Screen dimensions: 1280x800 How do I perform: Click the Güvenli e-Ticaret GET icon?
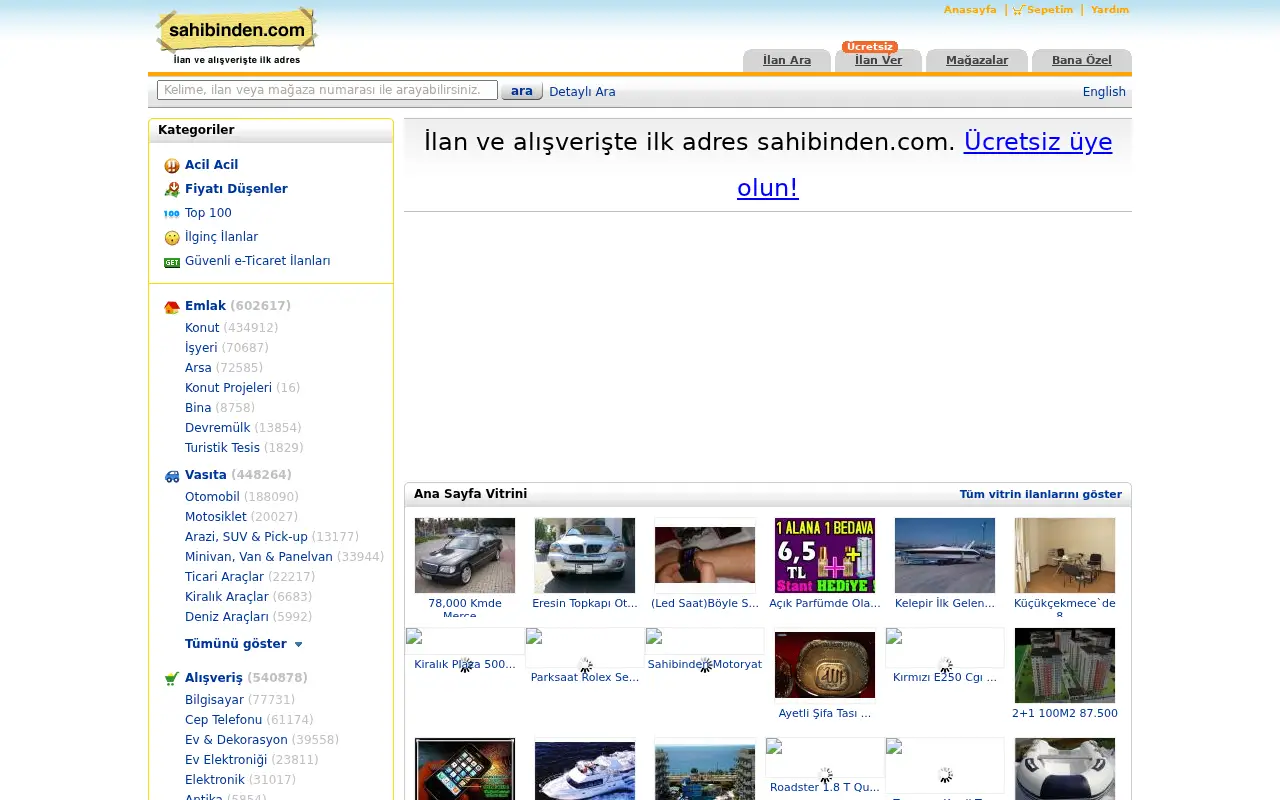click(172, 262)
